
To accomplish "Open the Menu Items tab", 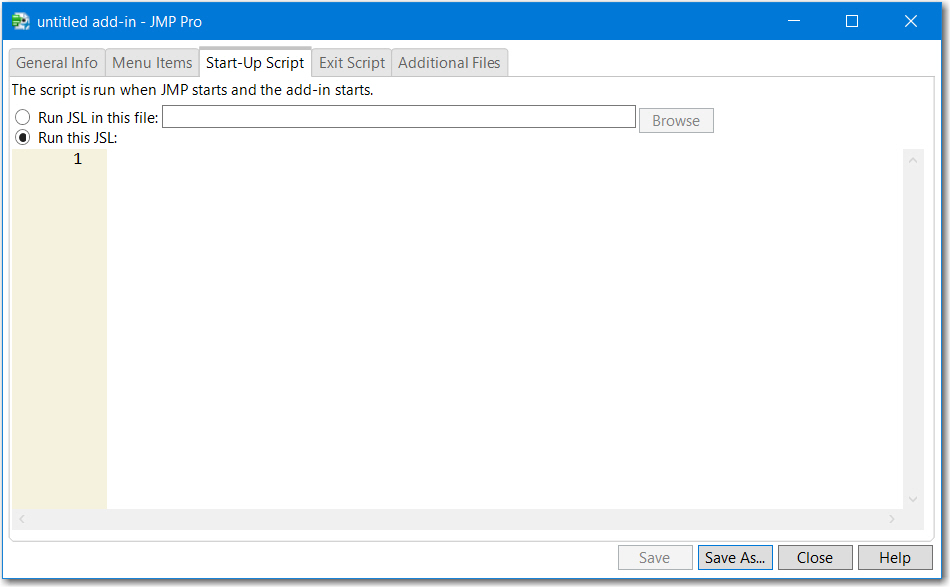I will pyautogui.click(x=152, y=62).
